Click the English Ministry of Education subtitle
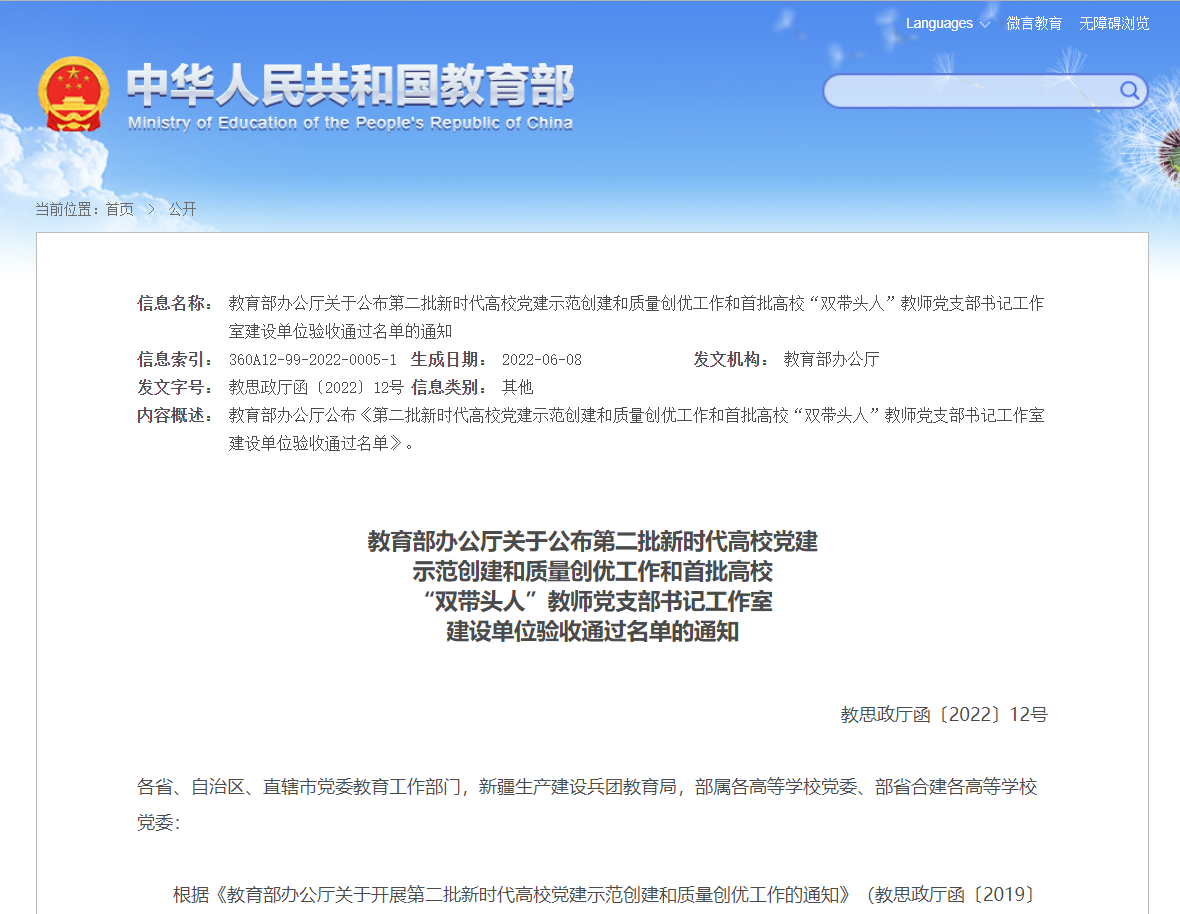Image resolution: width=1180 pixels, height=914 pixels. coord(350,123)
